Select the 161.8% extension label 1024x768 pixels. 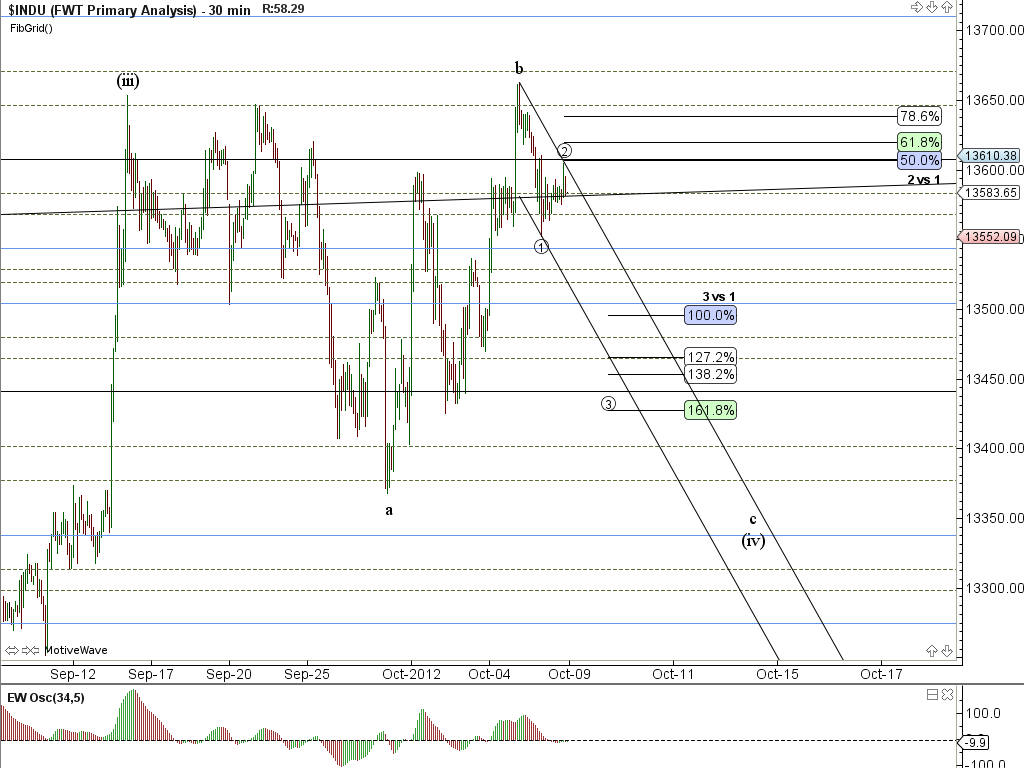711,410
